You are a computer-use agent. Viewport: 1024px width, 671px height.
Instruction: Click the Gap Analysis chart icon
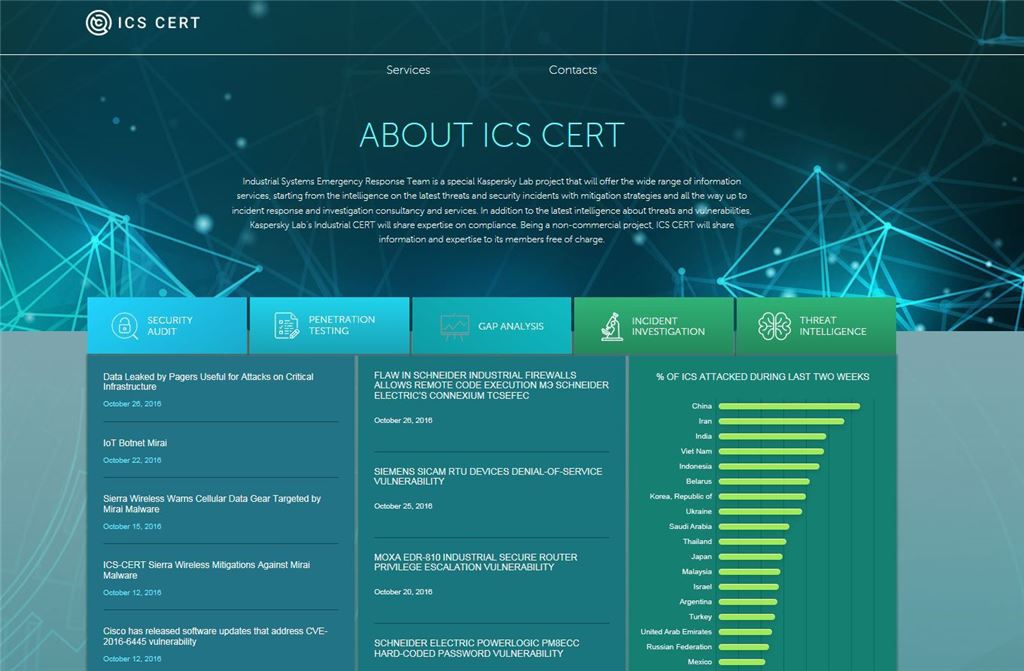[x=454, y=327]
